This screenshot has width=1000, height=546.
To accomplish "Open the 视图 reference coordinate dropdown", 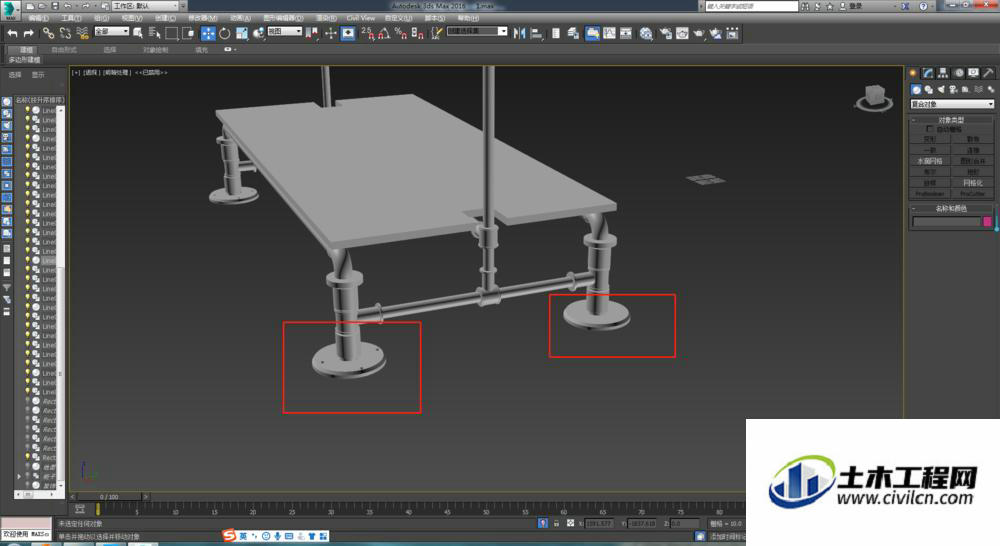I will pyautogui.click(x=284, y=31).
